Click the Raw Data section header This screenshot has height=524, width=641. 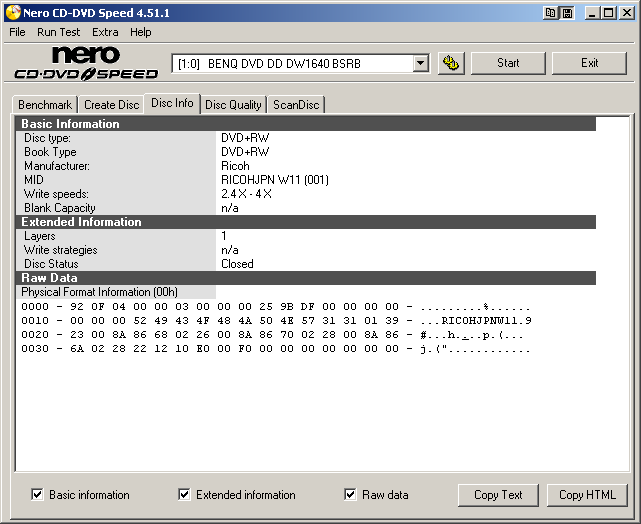(x=306, y=278)
